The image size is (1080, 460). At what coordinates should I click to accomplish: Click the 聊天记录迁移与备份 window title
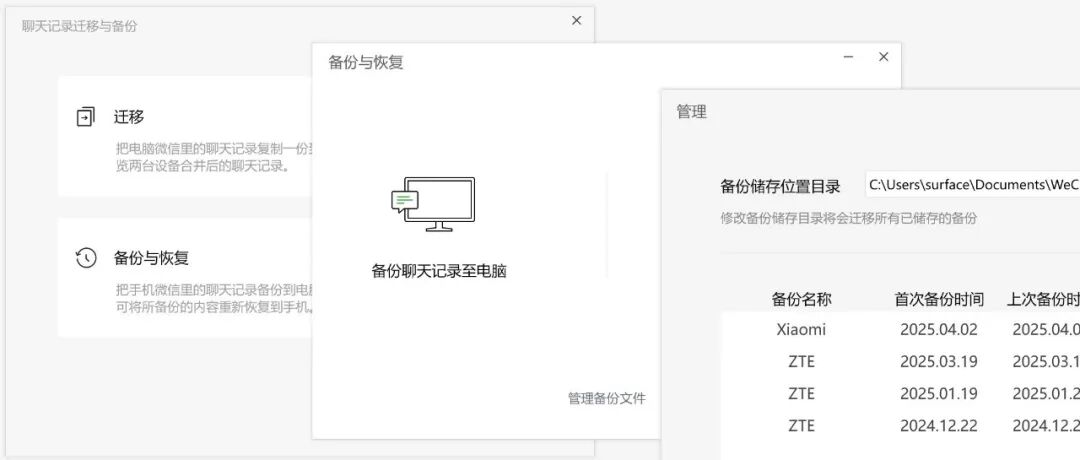79,26
